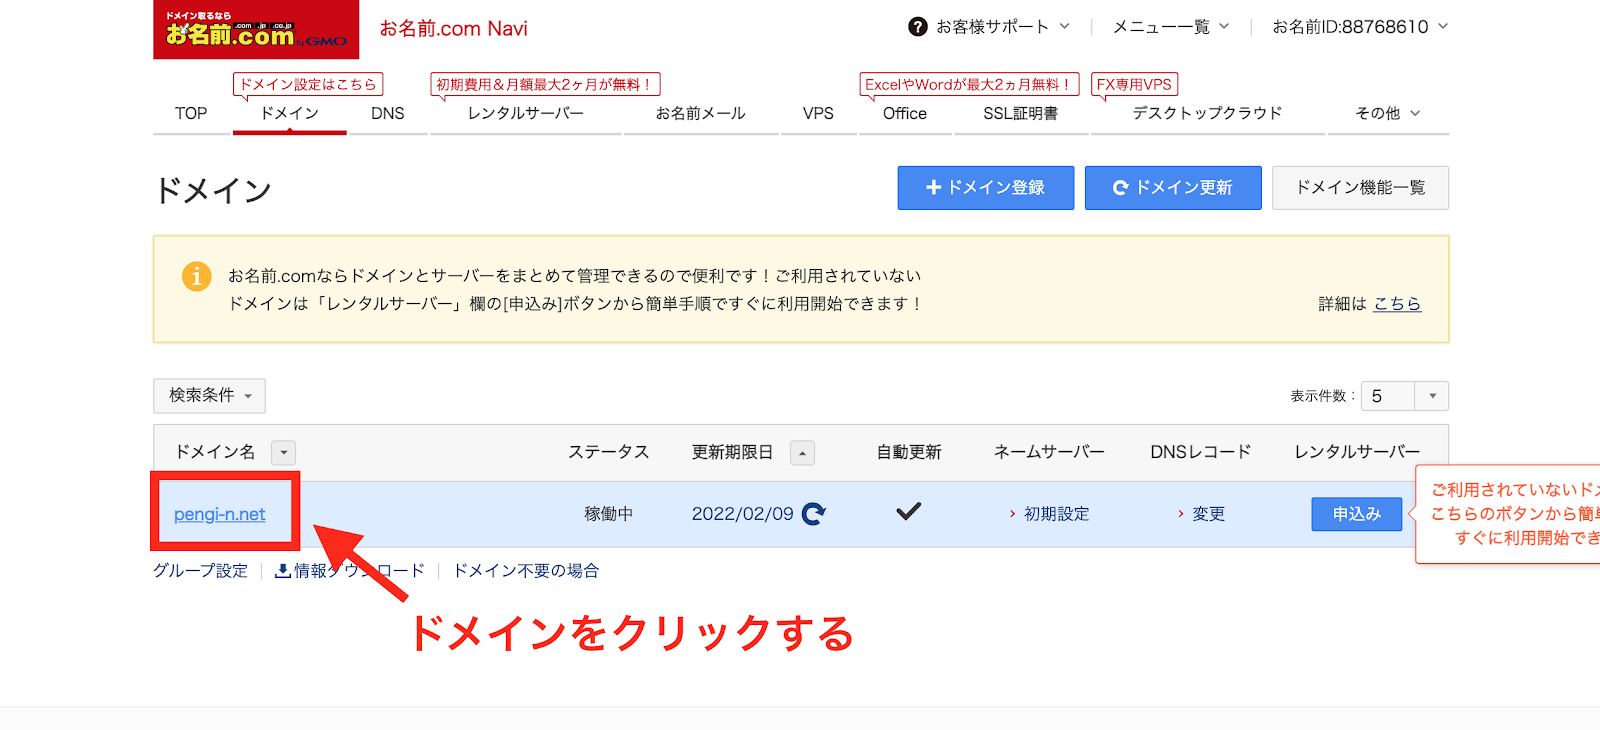Open the お名前メール tab
The height and width of the screenshot is (730, 1600).
(x=701, y=114)
